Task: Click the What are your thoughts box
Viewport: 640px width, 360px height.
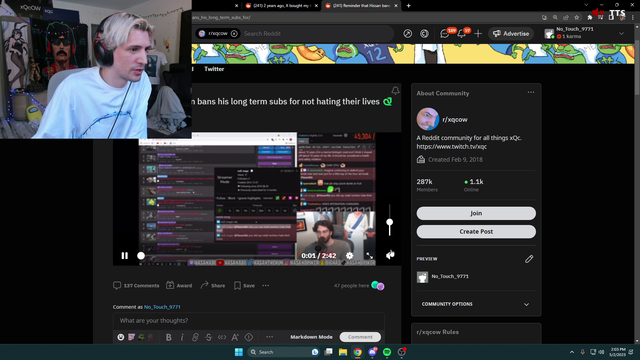Action: coord(249,321)
